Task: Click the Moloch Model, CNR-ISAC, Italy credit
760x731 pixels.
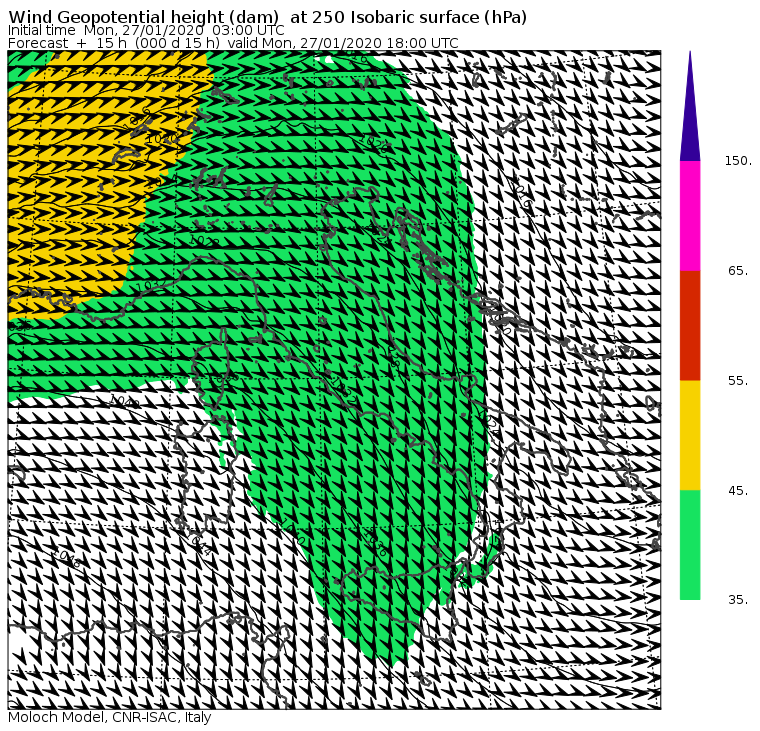Action: (x=110, y=718)
